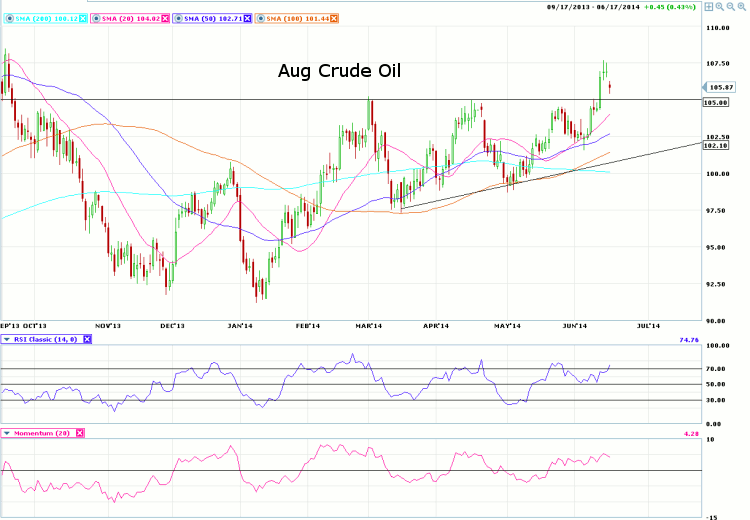Viewport: 750px width, 520px height.
Task: Close the Momentum (20) panel with its X
Action: [x=80, y=432]
